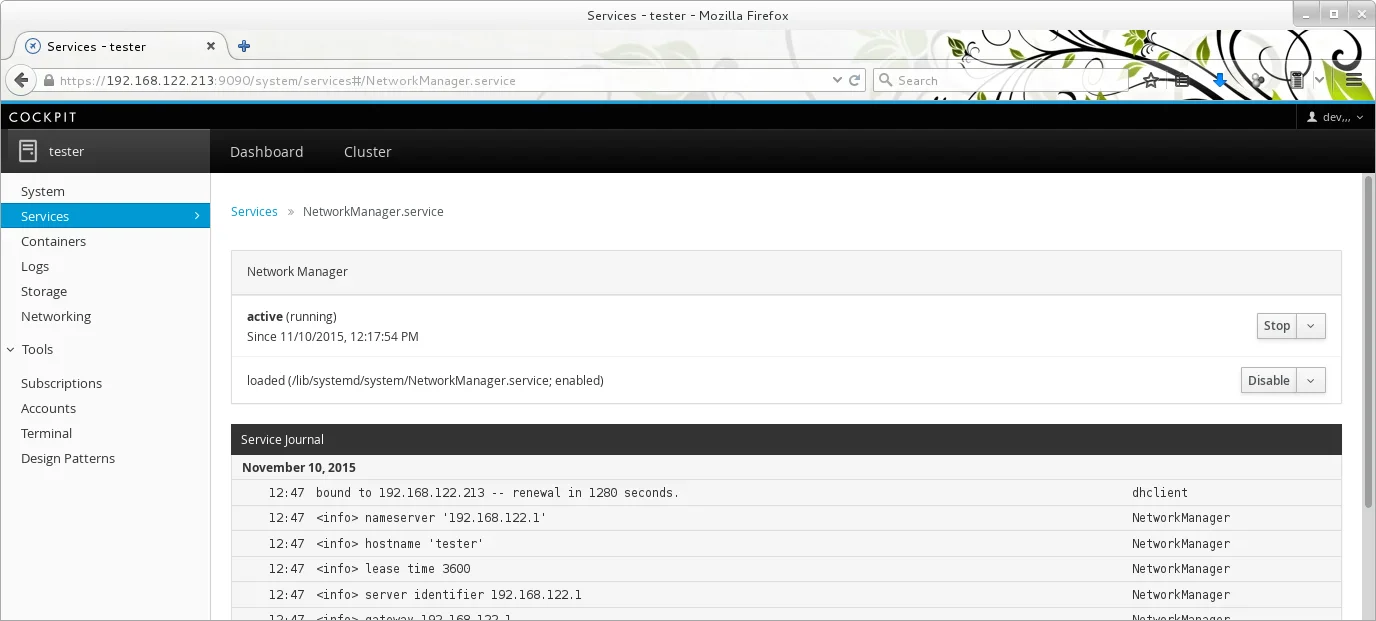Screen dimensions: 1376x621
Task: Switch to the Dashboard tab
Action: 266,152
